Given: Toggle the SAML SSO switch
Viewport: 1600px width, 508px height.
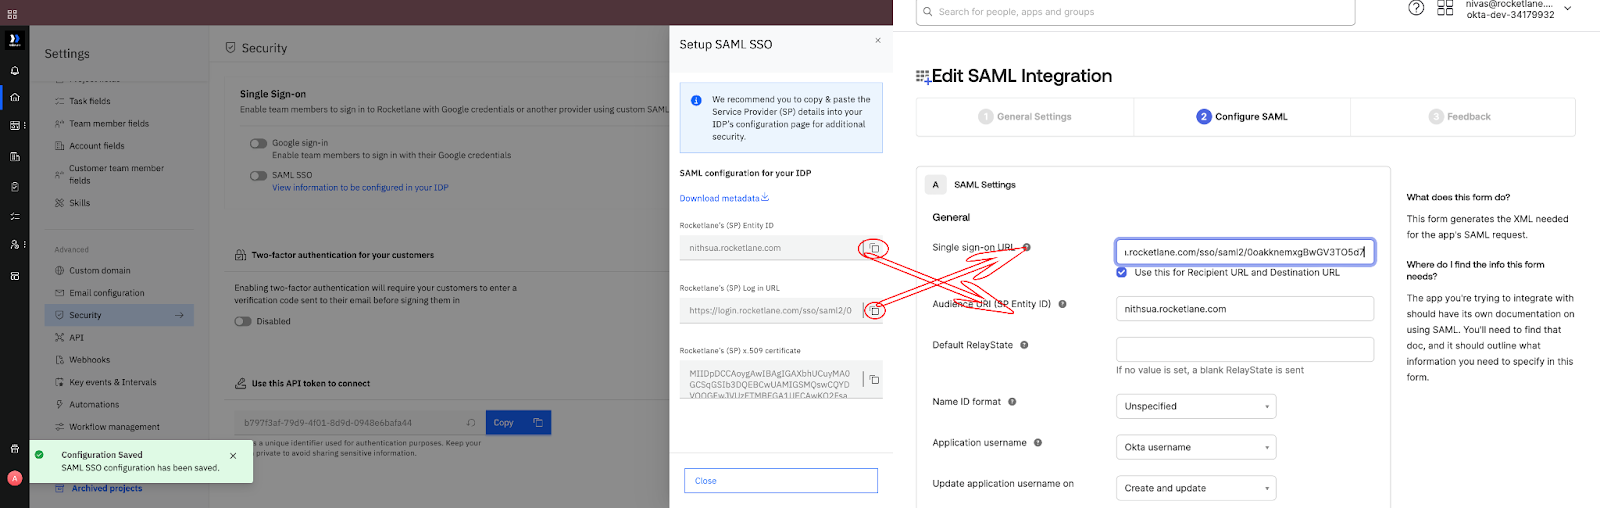Looking at the screenshot, I should [258, 175].
